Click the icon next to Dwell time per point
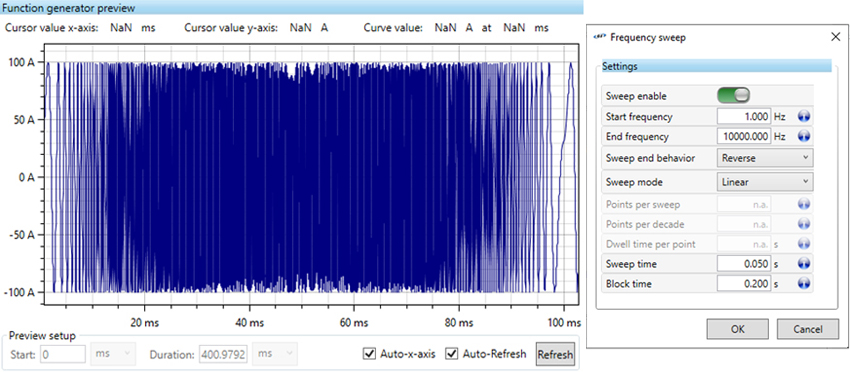Screen dimensions: 850x372 click(x=803, y=243)
